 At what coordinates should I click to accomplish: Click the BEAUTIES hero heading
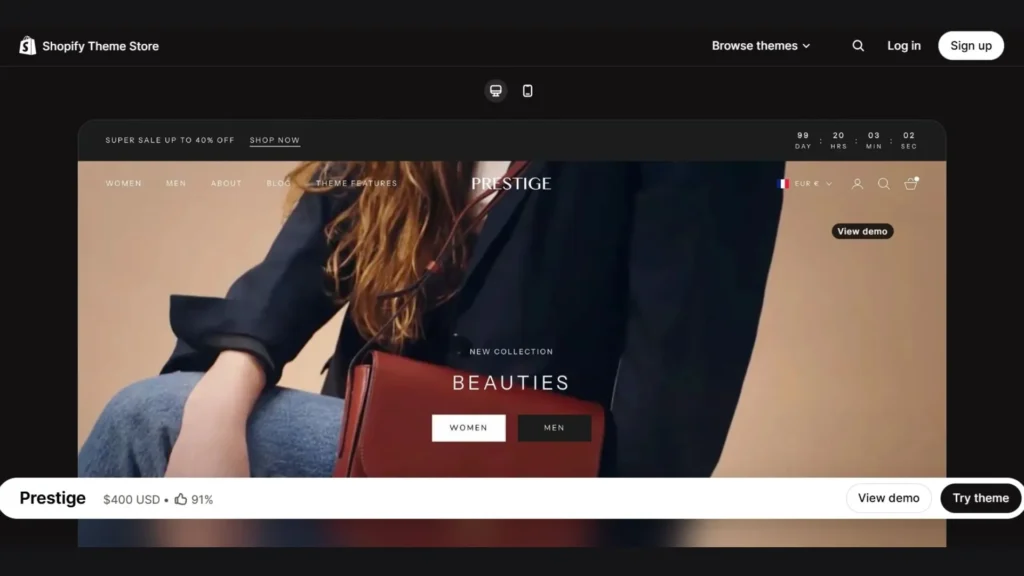(511, 383)
